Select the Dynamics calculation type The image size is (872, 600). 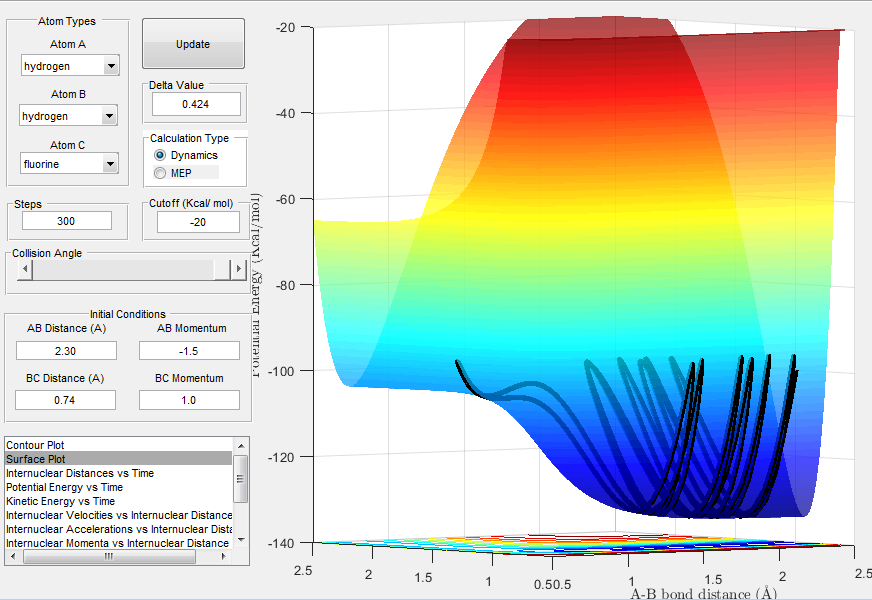(160, 155)
